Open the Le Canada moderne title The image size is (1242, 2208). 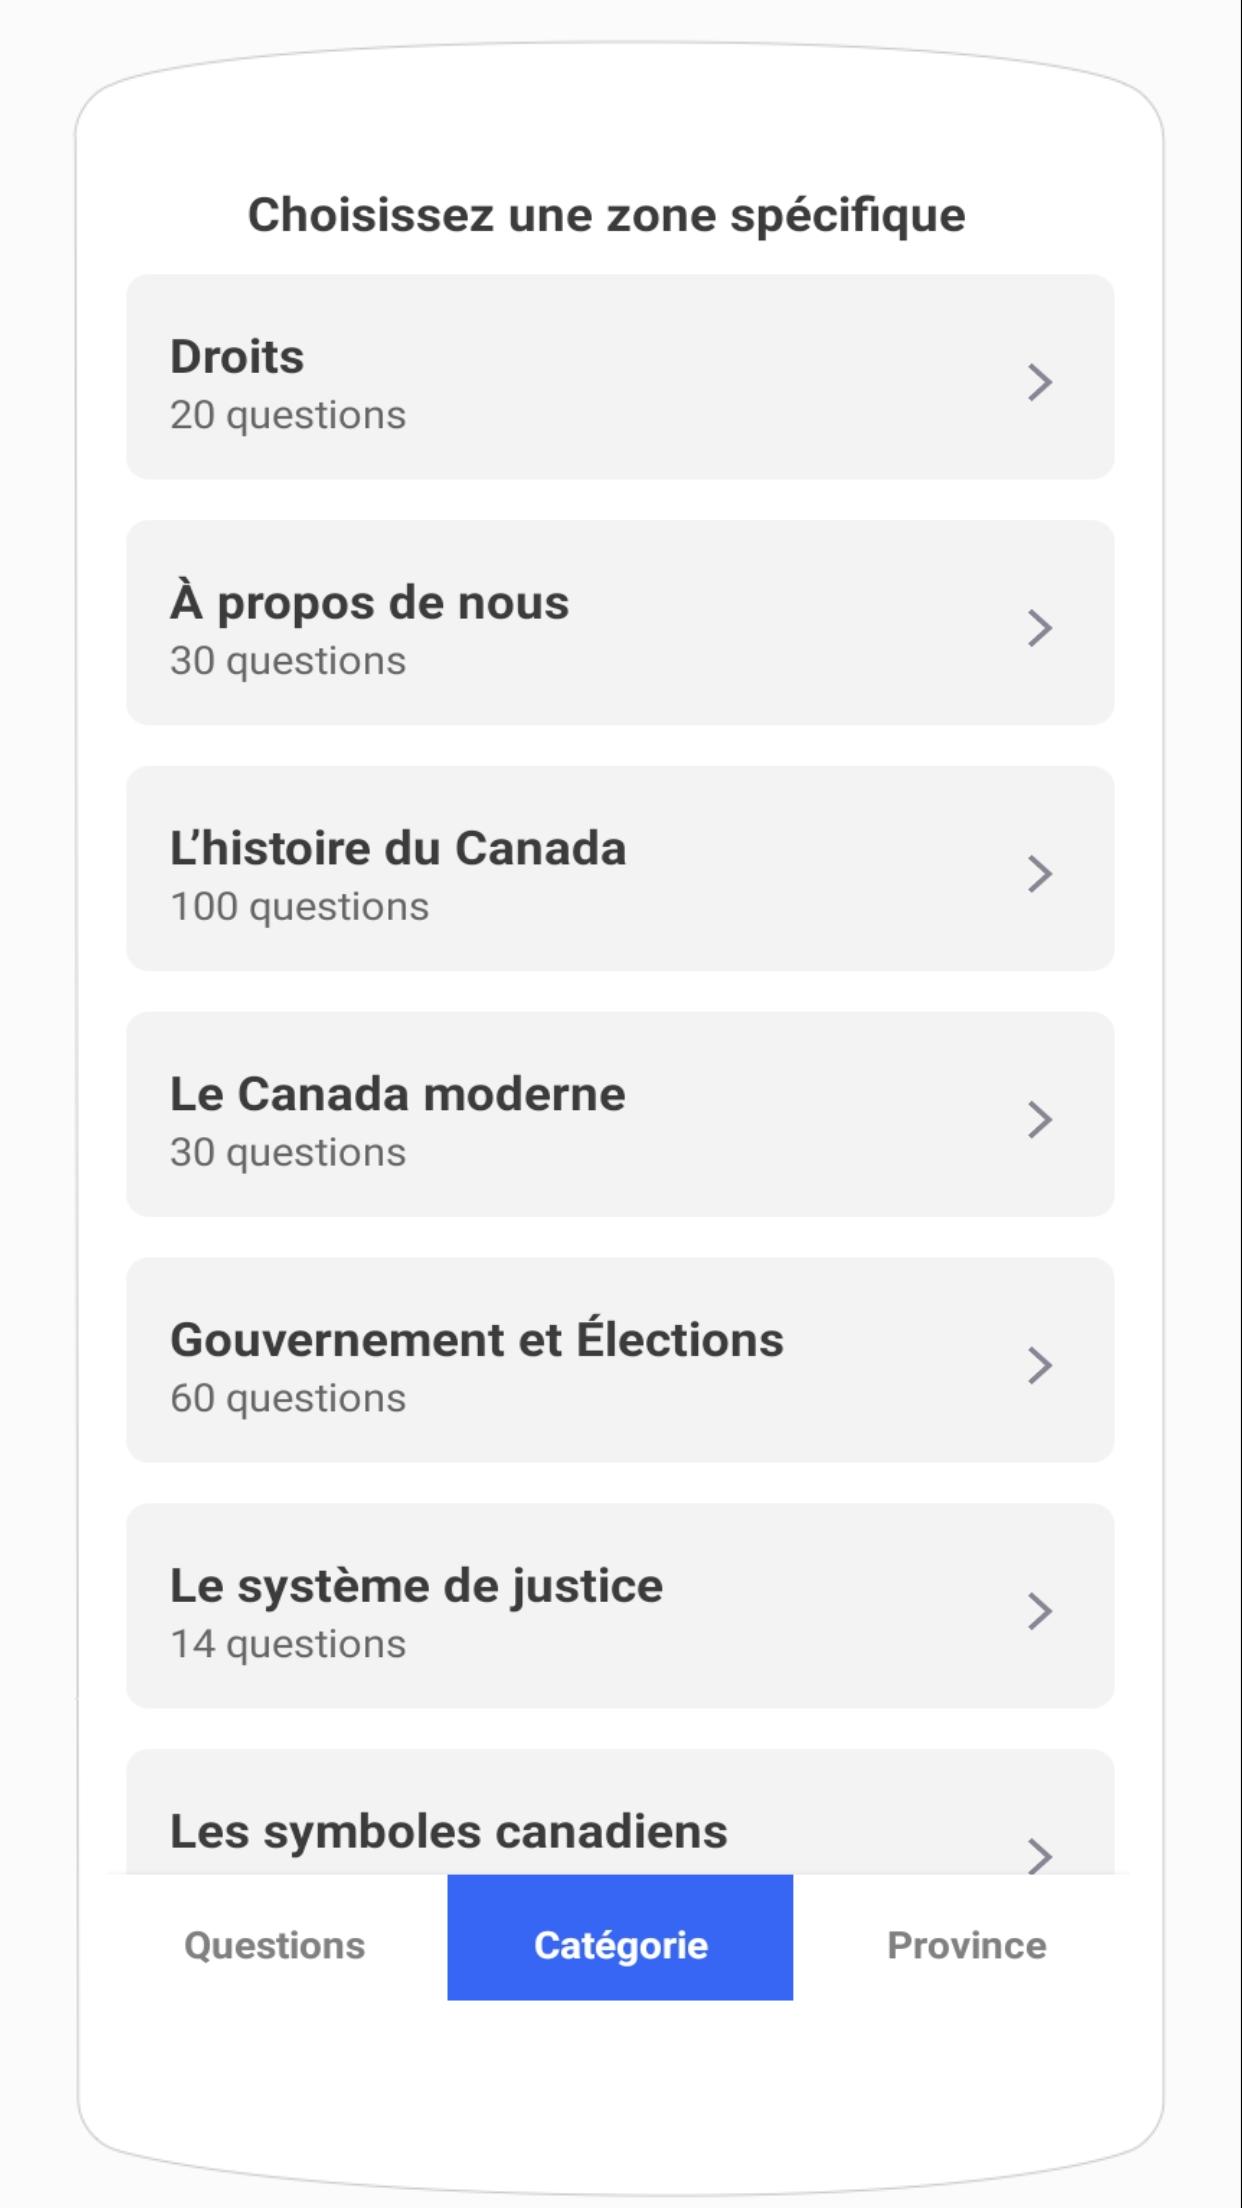397,1094
